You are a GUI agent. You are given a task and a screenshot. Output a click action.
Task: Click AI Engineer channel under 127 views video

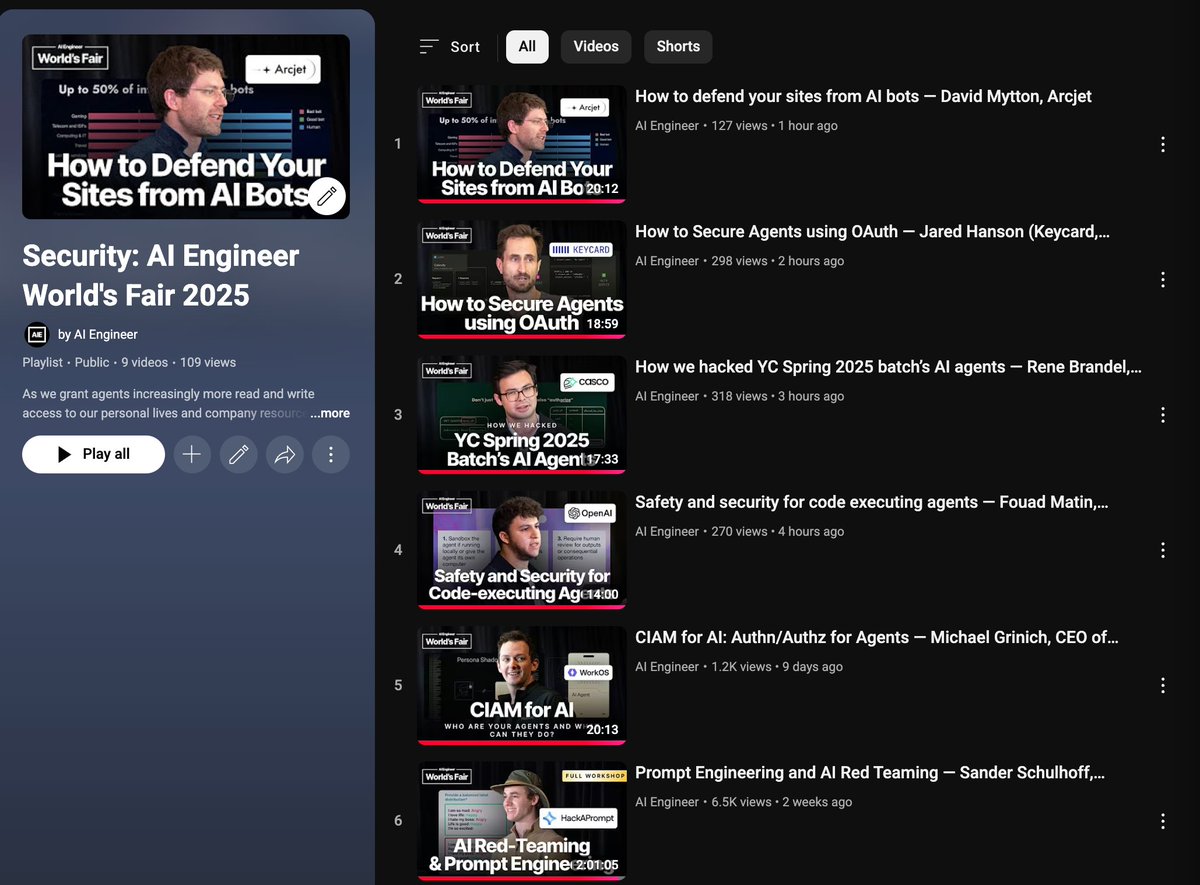tap(667, 126)
